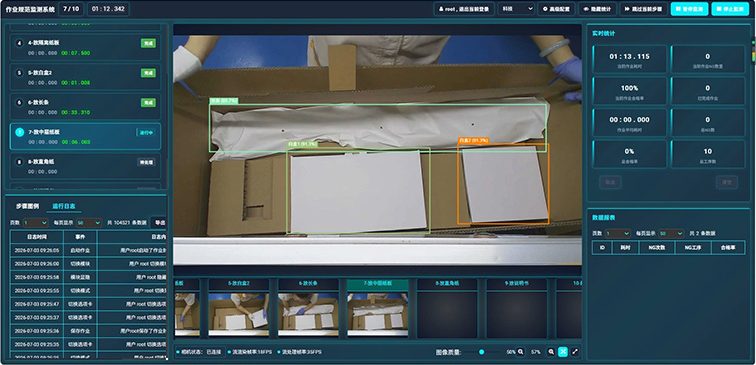Select step 8-放直角纸 in list

pos(85,166)
